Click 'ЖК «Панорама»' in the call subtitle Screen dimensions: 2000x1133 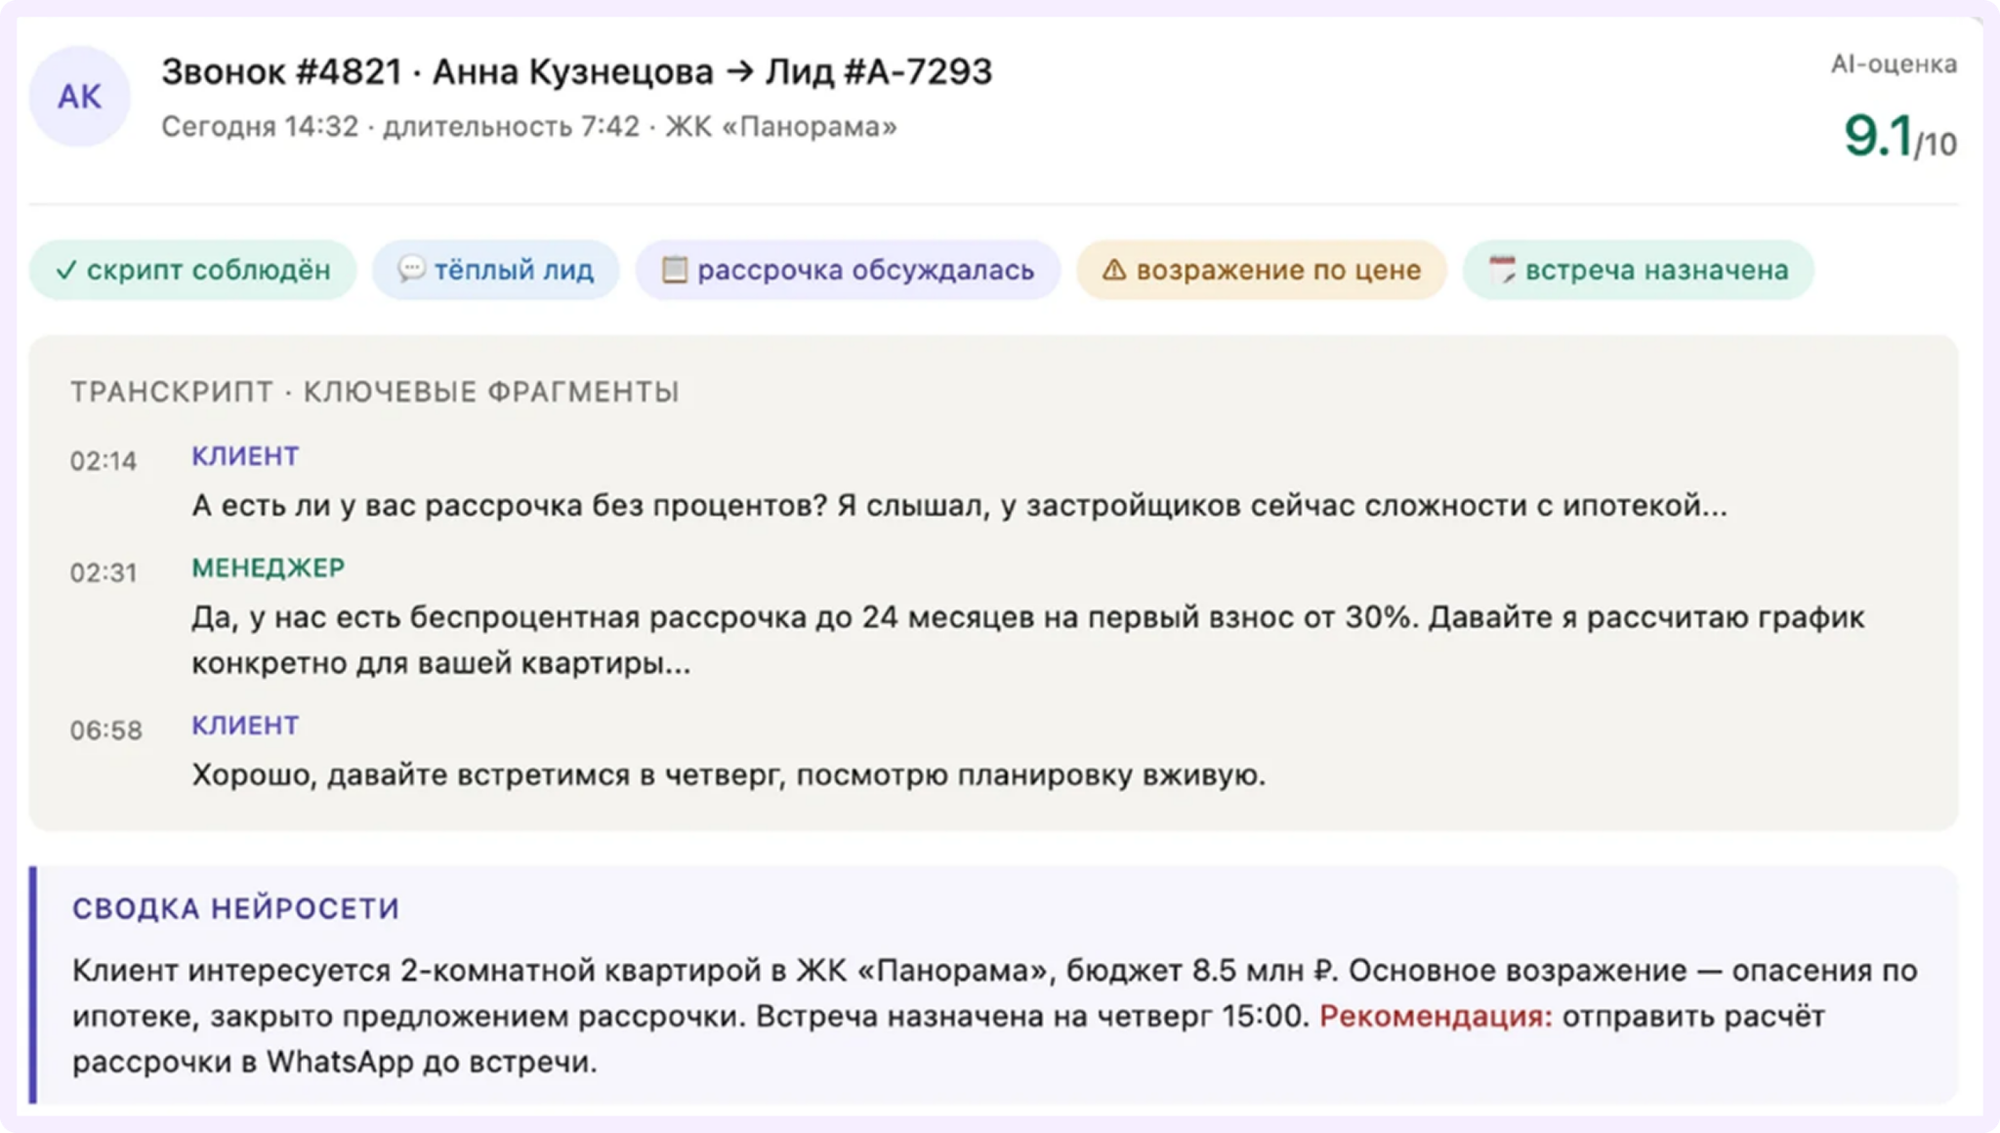781,127
